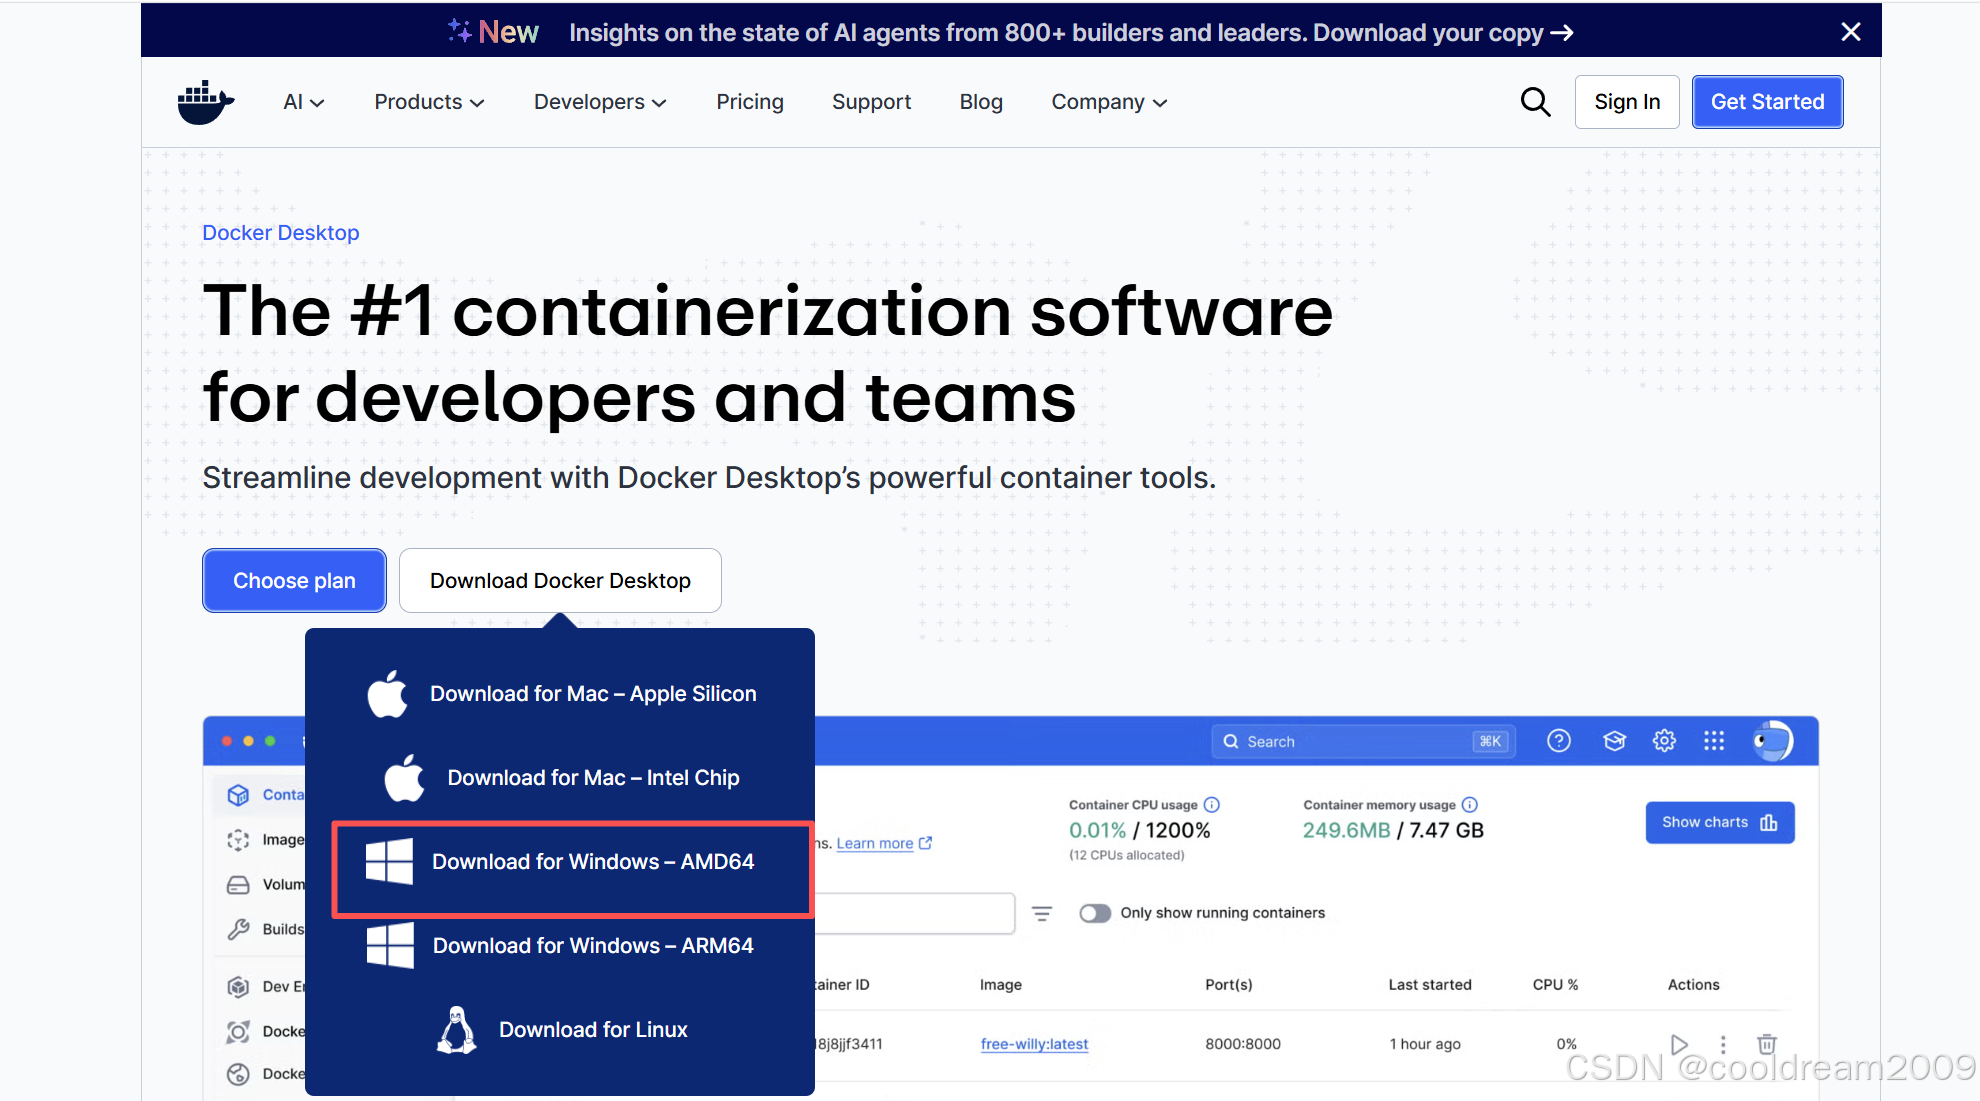Click the Docker whale logo
This screenshot has width=1980, height=1101.
(x=205, y=102)
